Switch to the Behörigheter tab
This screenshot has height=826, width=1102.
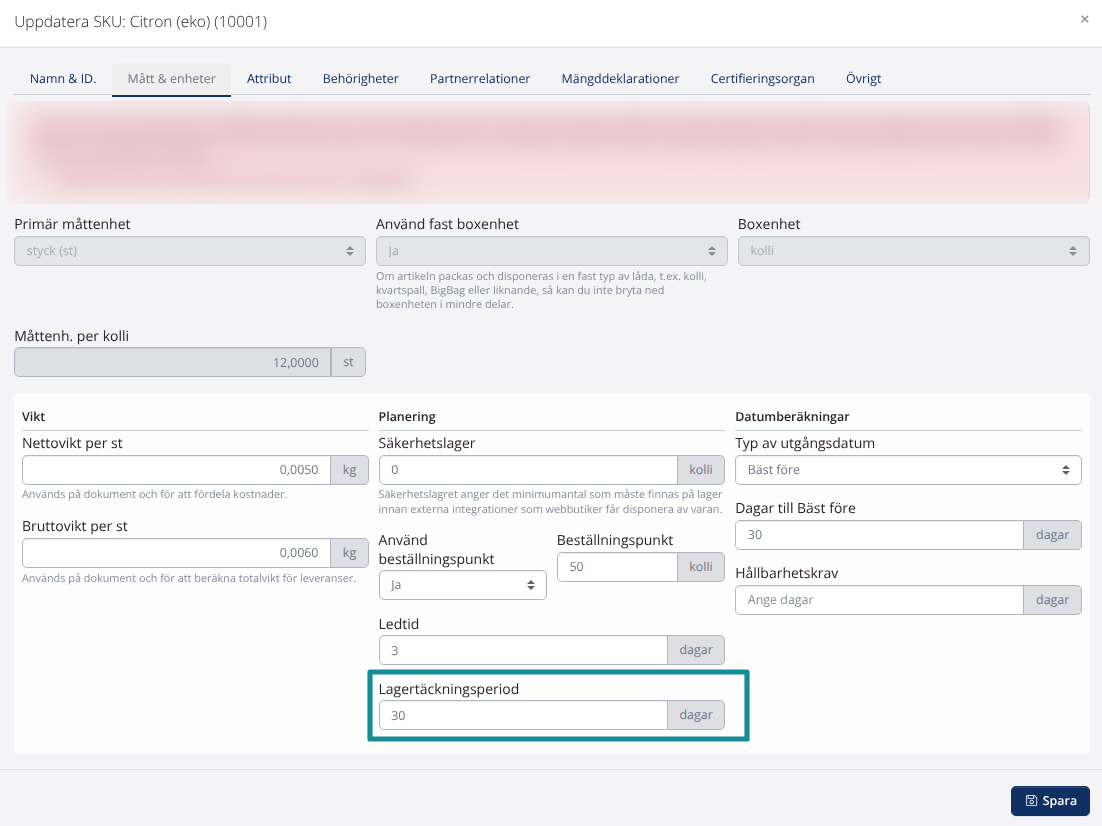pyautogui.click(x=360, y=77)
